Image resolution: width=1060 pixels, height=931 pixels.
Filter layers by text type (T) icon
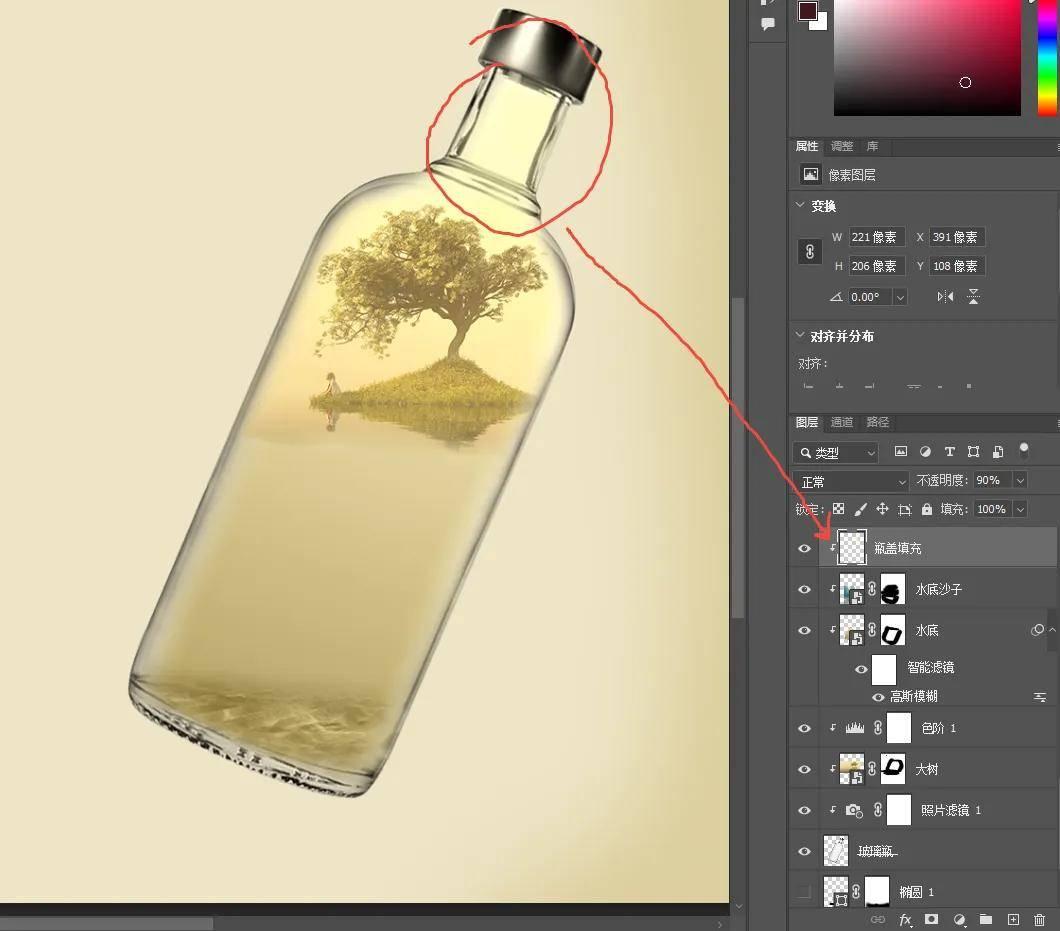(x=949, y=452)
